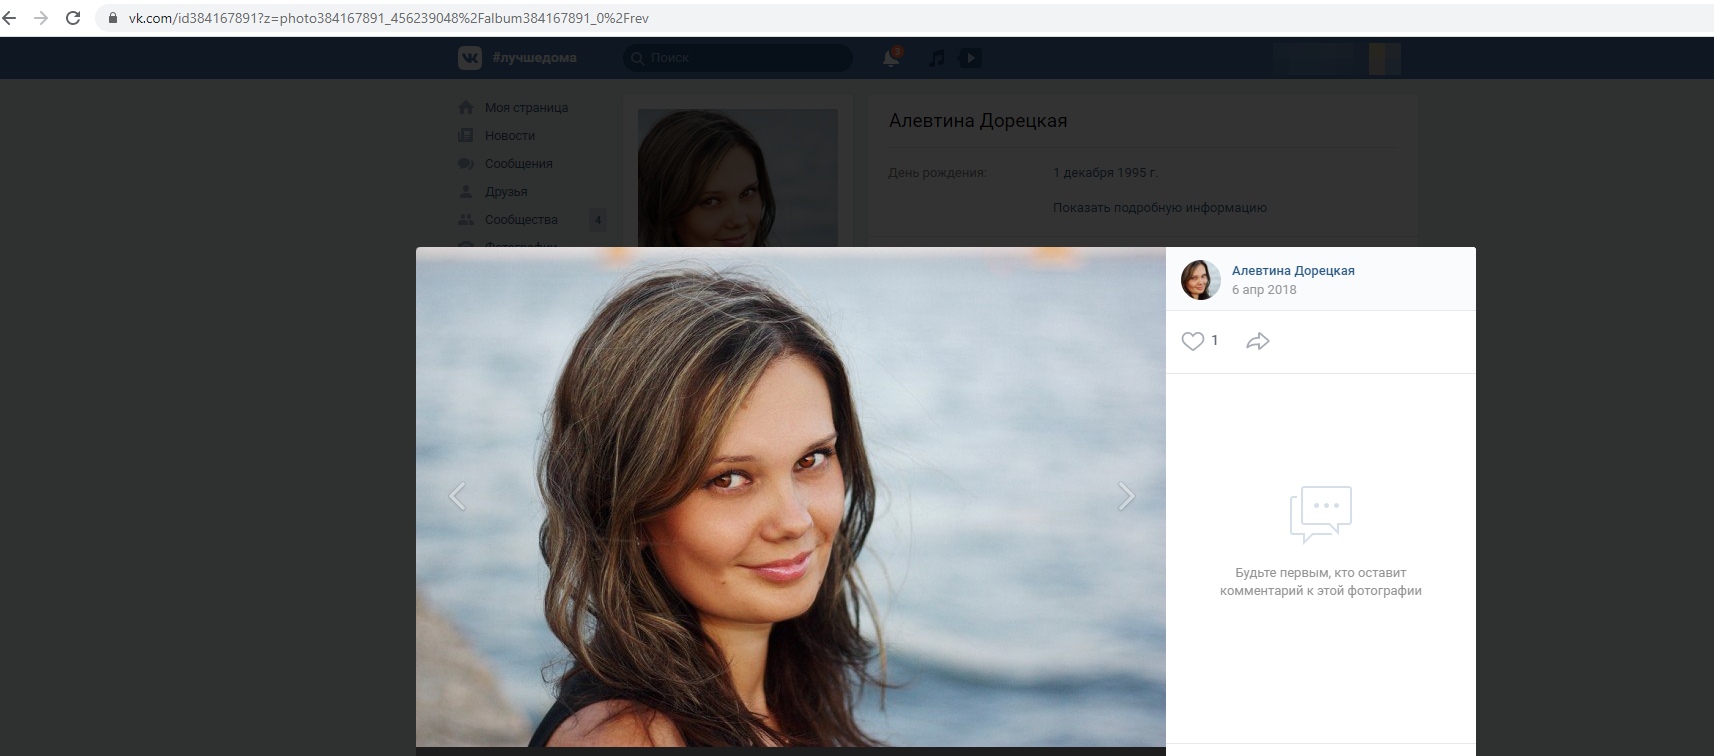The width and height of the screenshot is (1714, 756).
Task: Click the browser address bar URL
Action: click(389, 18)
